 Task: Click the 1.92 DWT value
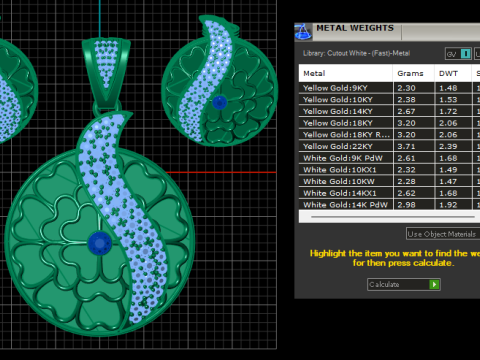coord(448,205)
